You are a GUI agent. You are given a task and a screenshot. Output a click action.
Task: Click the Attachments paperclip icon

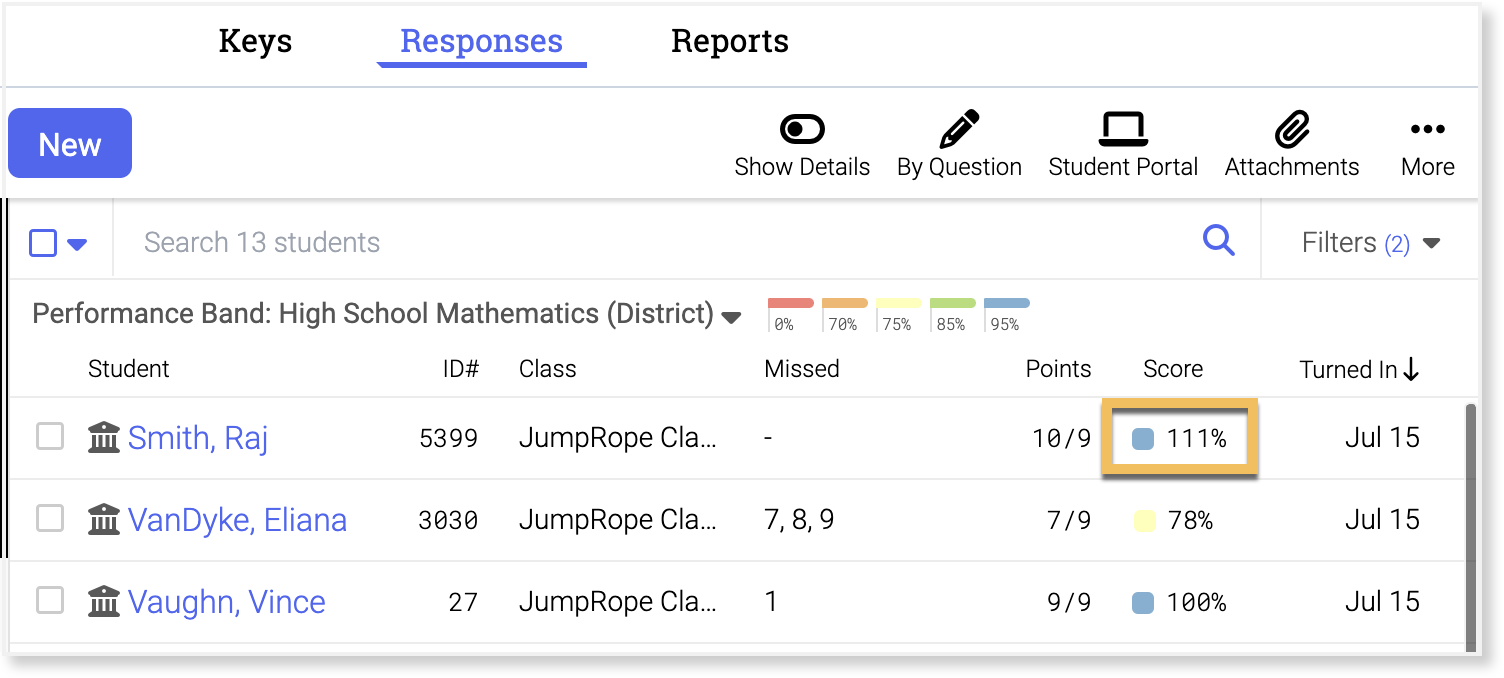point(1292,130)
